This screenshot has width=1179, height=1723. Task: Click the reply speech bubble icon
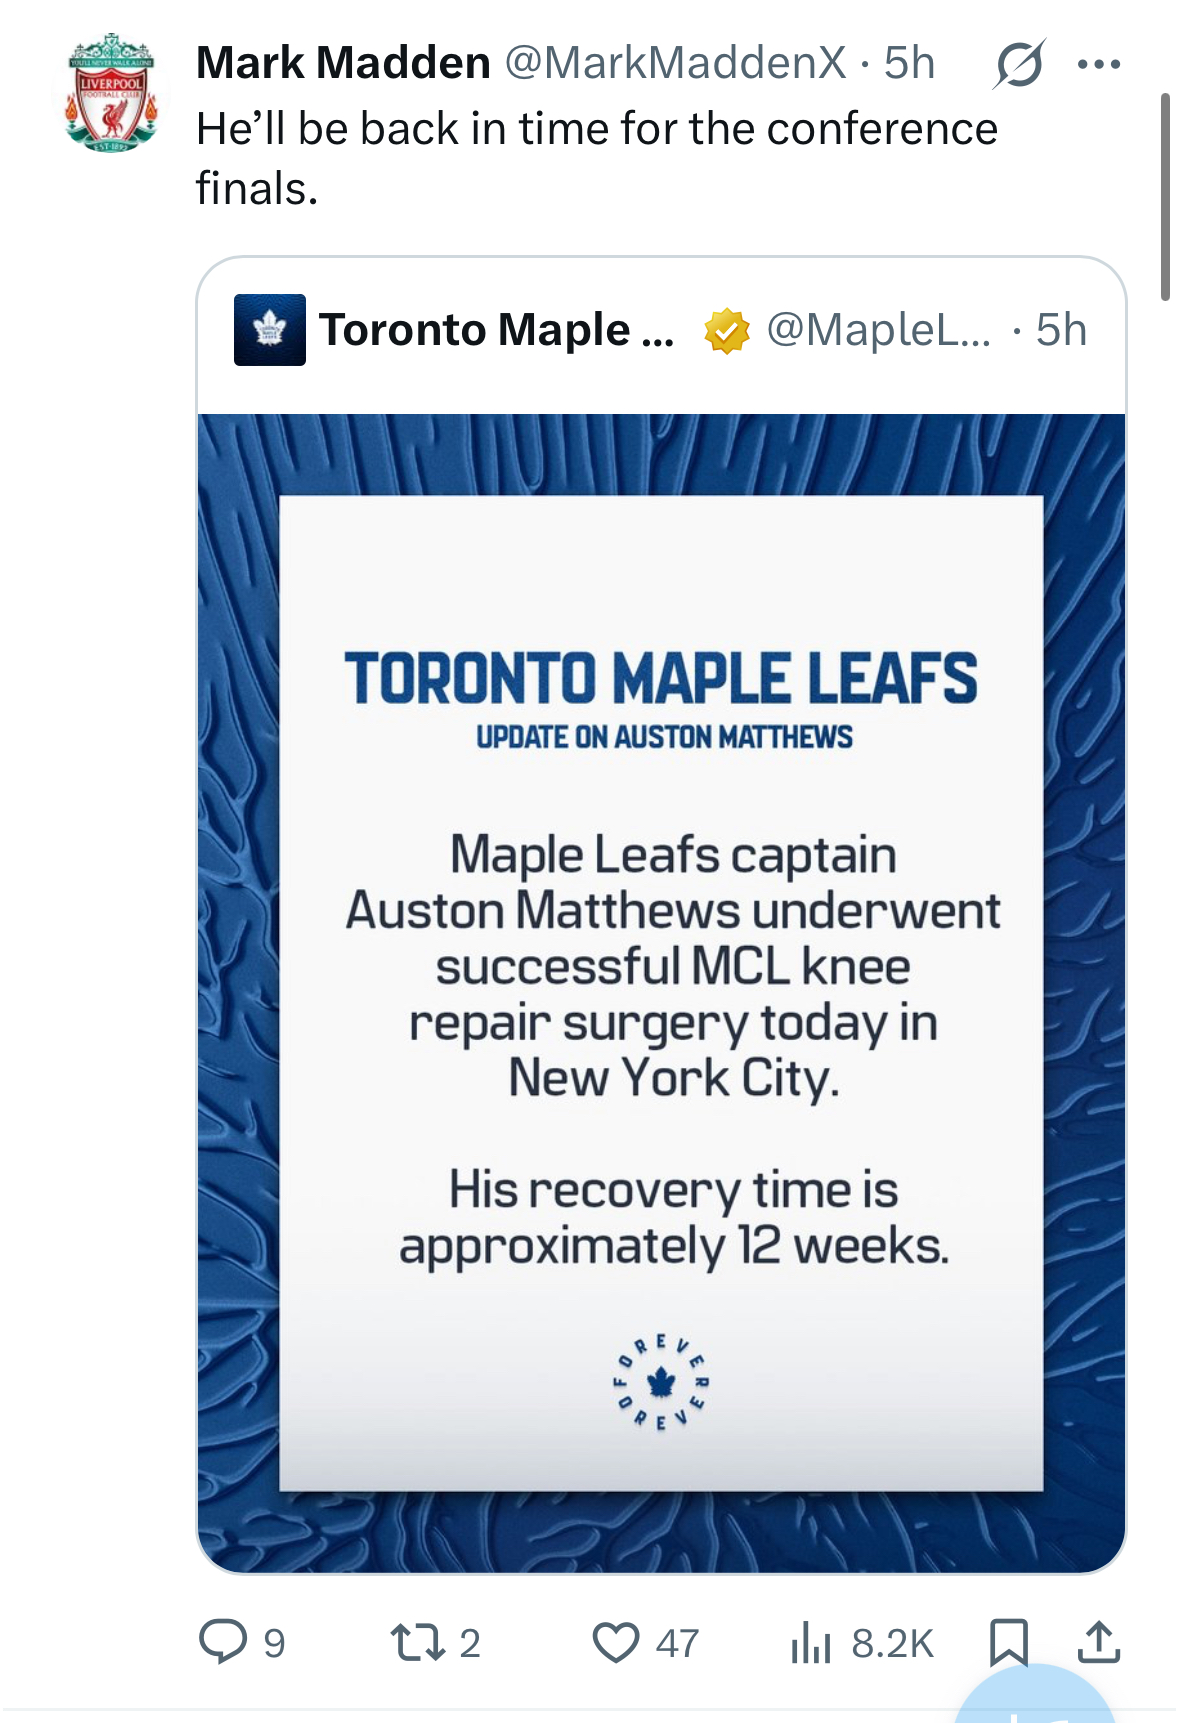(223, 1641)
